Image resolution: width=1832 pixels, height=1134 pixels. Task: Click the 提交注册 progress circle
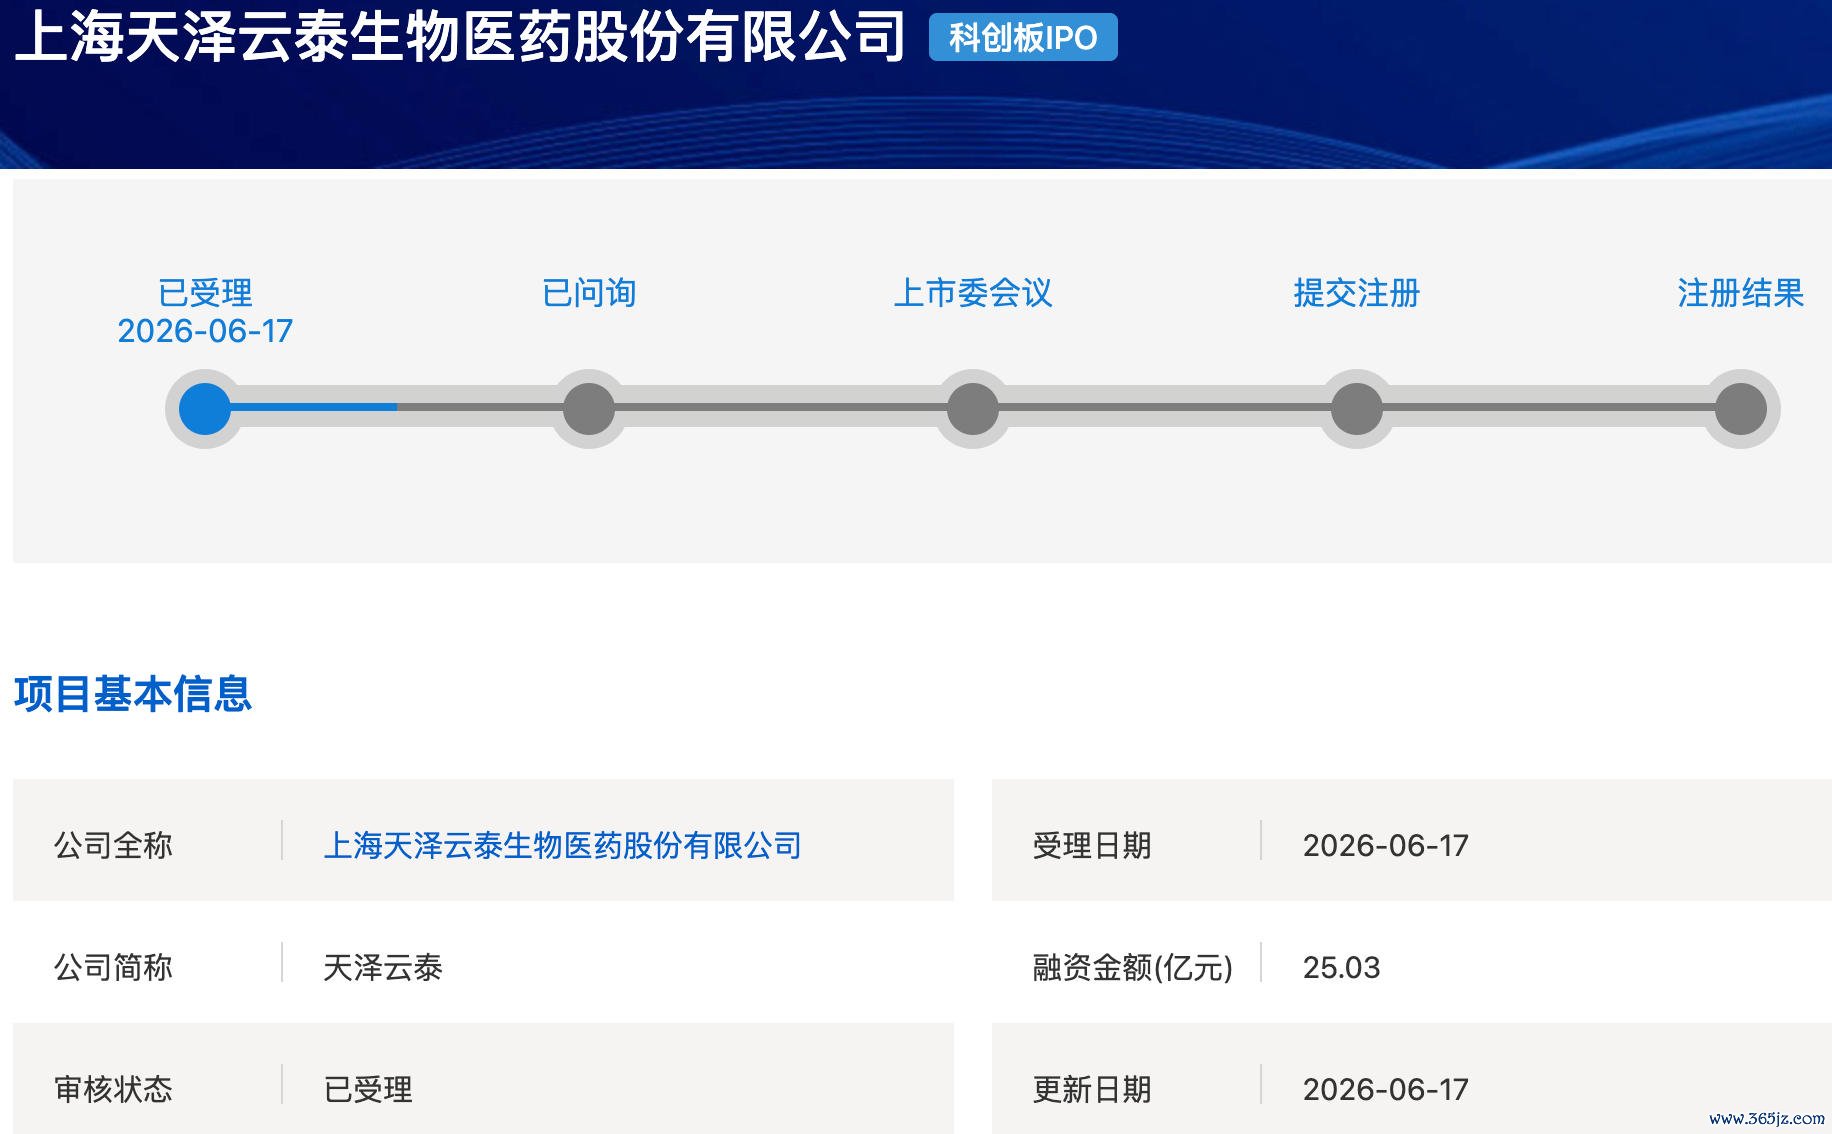click(1357, 409)
